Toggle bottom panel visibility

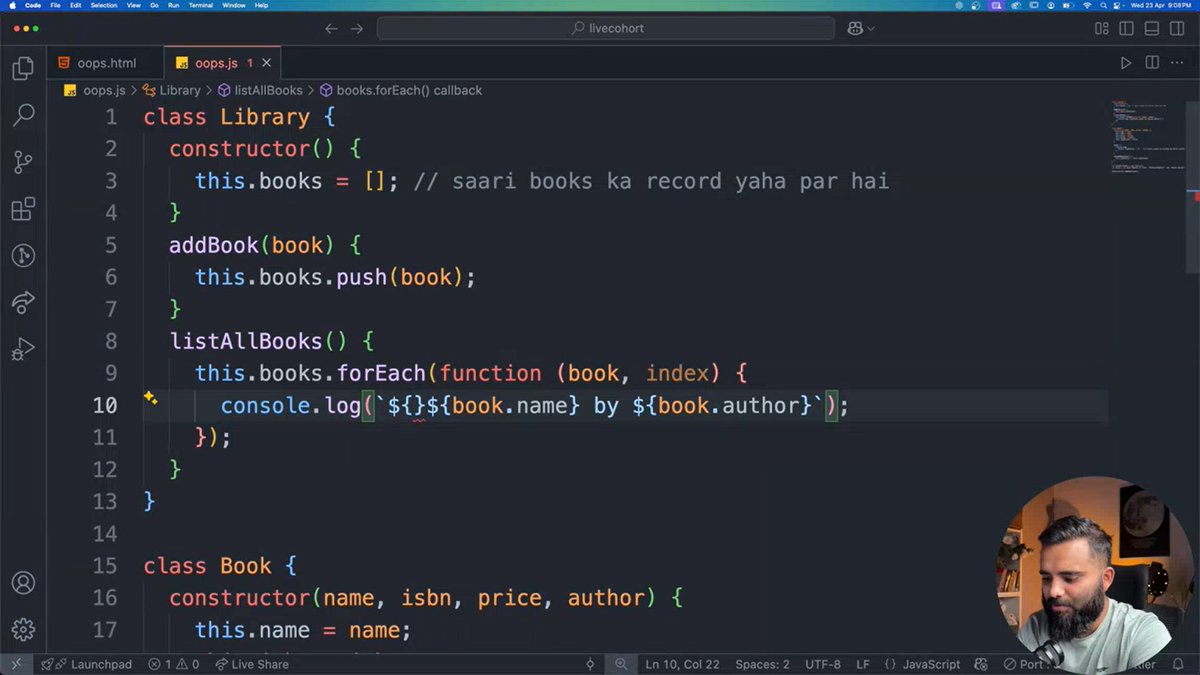[1153, 28]
